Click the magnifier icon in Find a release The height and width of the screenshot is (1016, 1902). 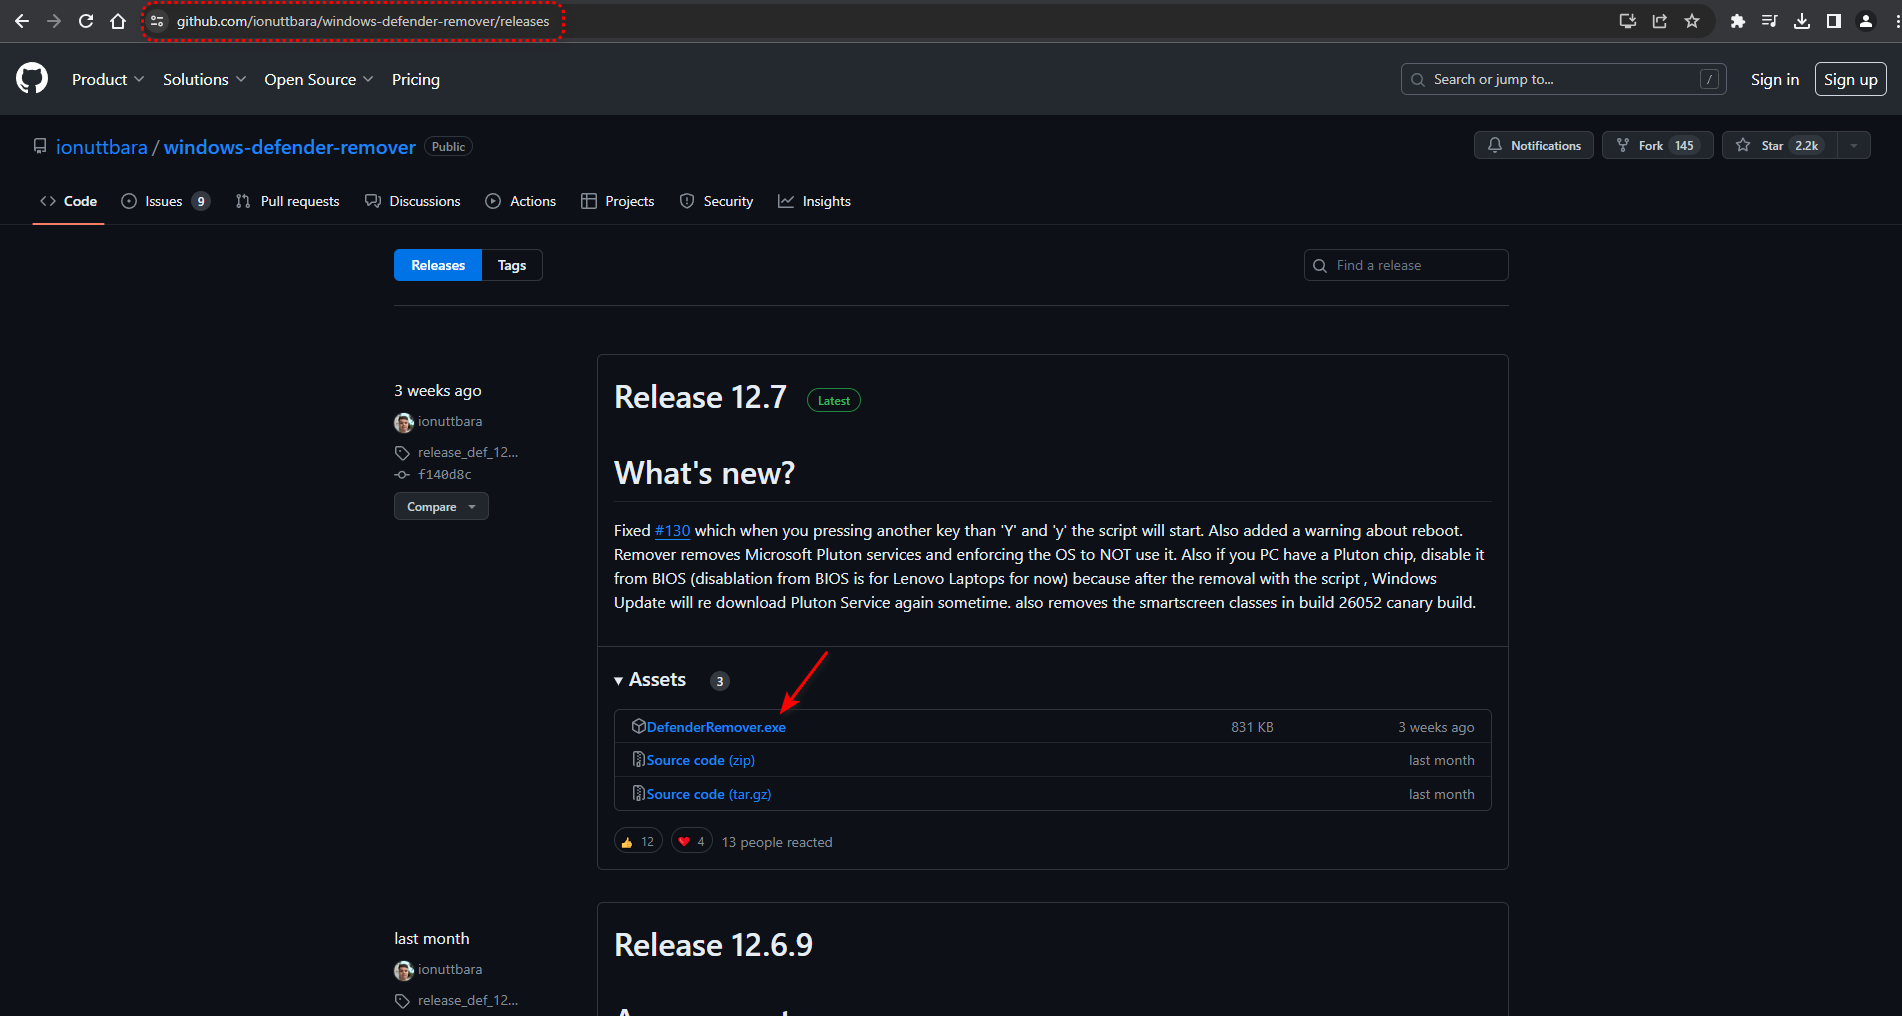coord(1320,265)
